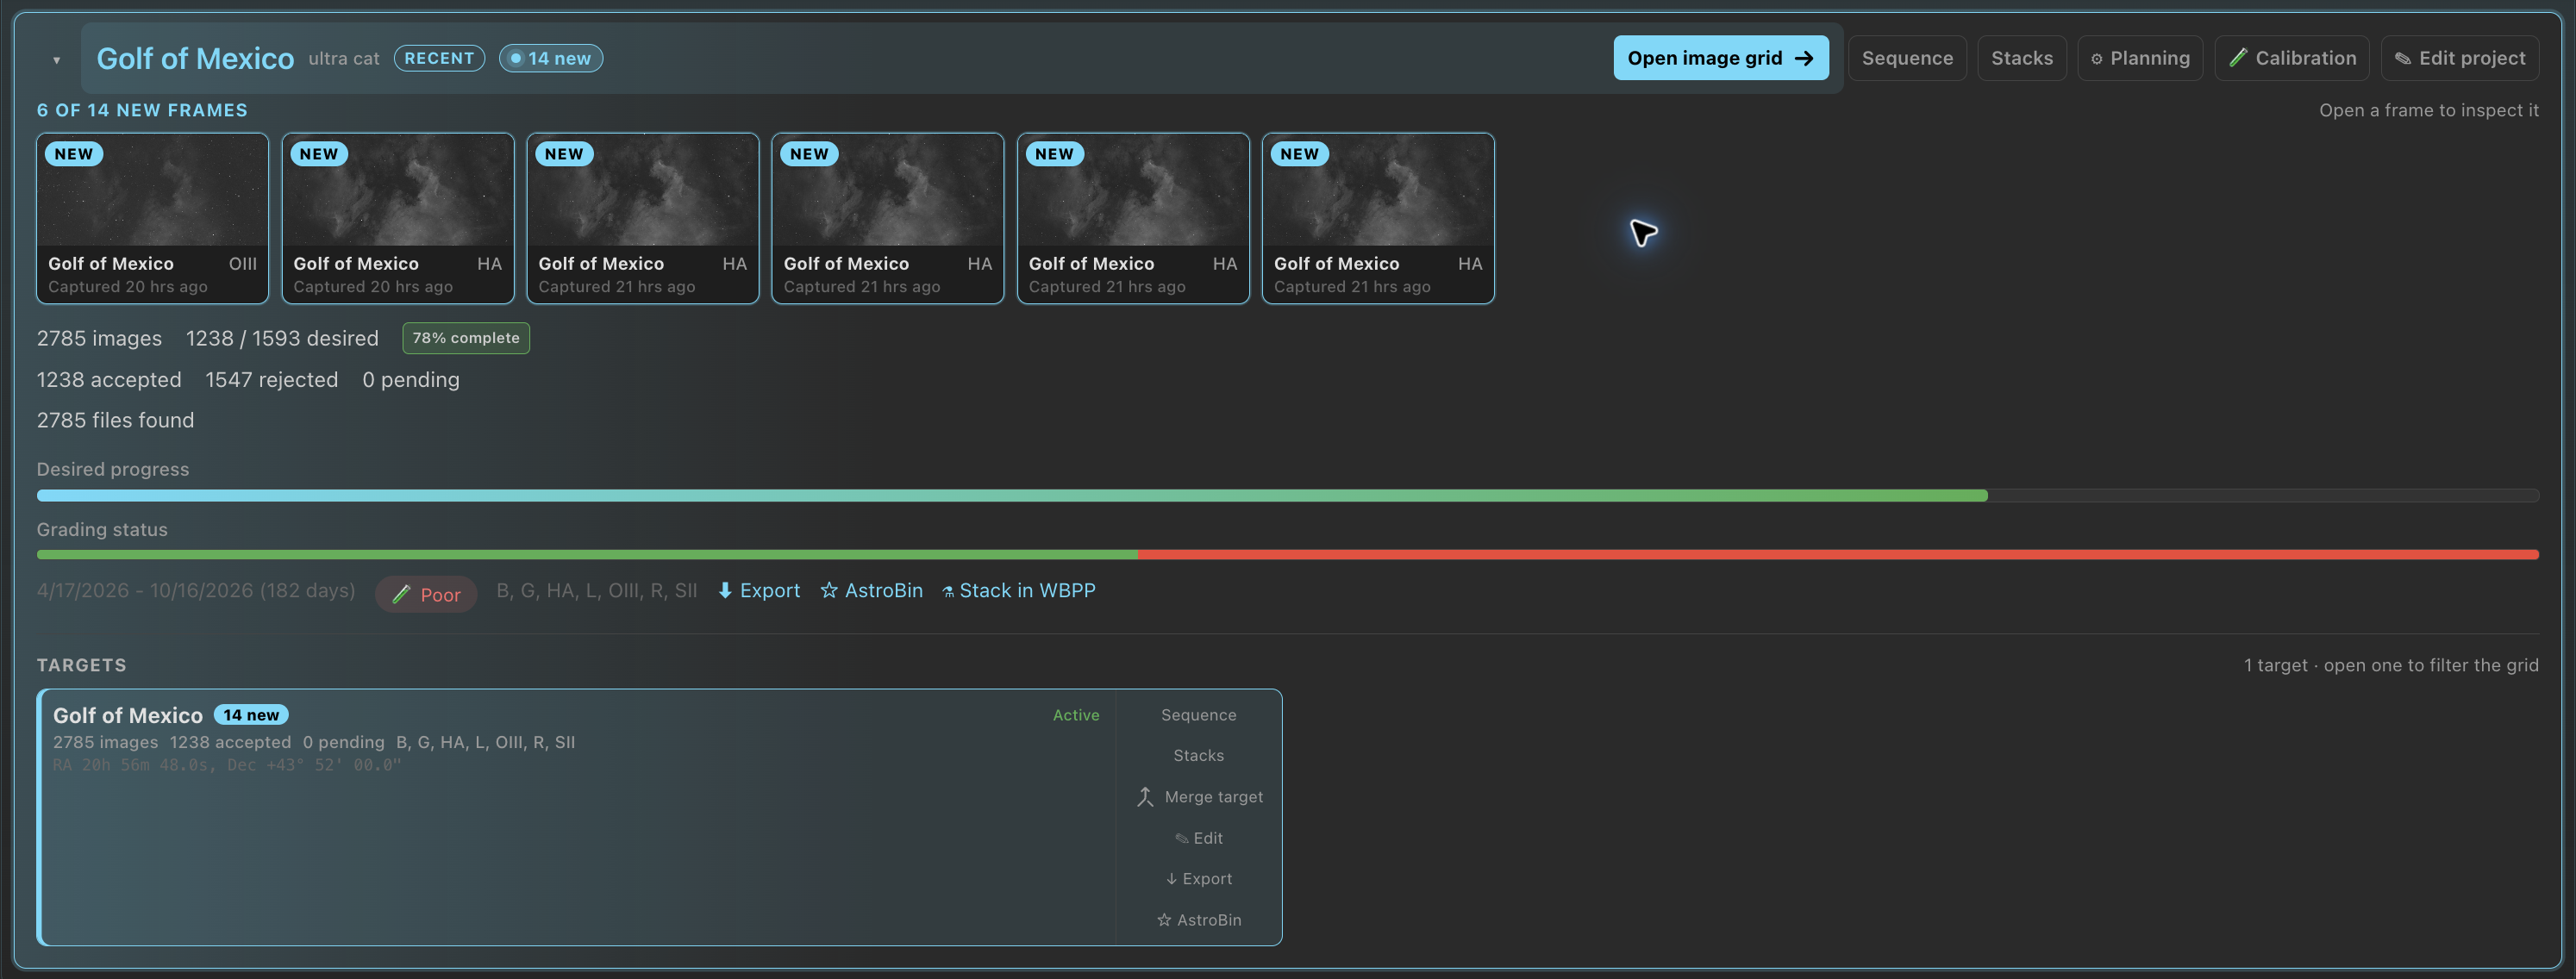Open the Planning tab
2576x979 pixels.
pyautogui.click(x=2139, y=58)
